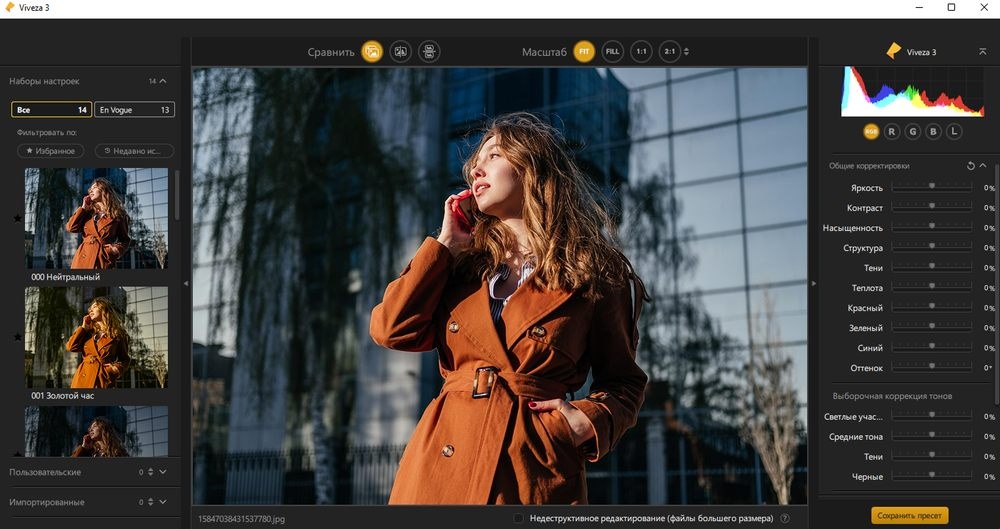Set zoom to FILL

click(613, 51)
